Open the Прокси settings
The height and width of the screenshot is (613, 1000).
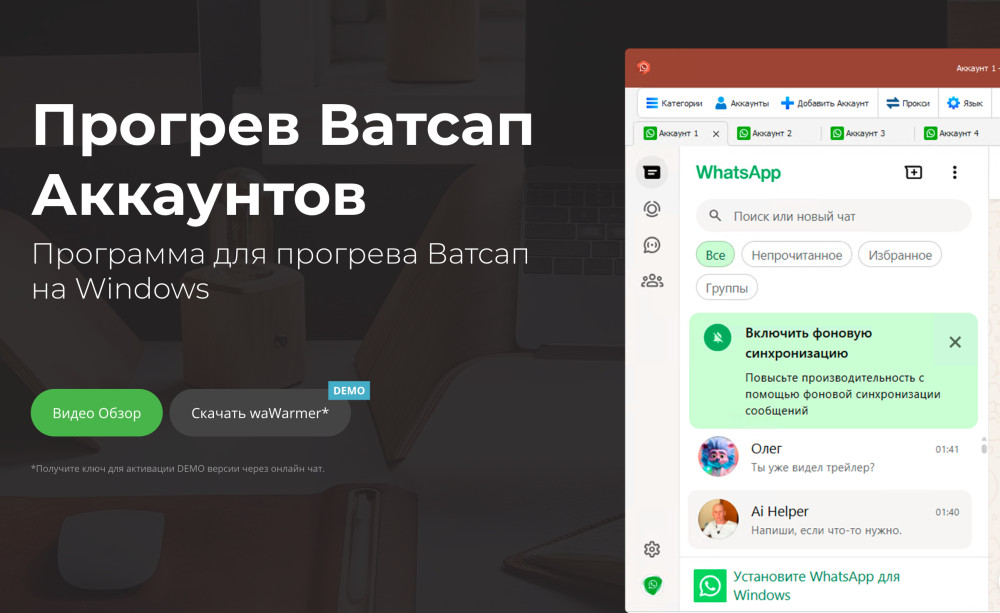tap(908, 103)
